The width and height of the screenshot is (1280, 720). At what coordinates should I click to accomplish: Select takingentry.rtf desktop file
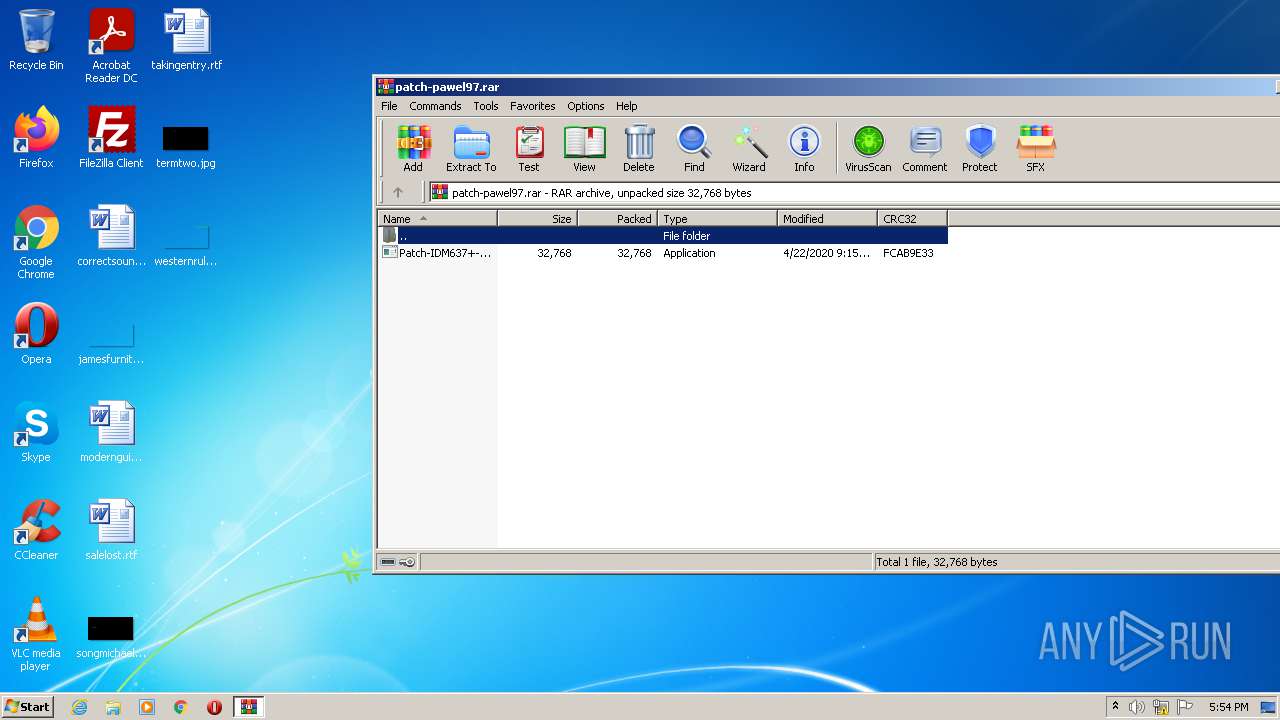pyautogui.click(x=187, y=40)
